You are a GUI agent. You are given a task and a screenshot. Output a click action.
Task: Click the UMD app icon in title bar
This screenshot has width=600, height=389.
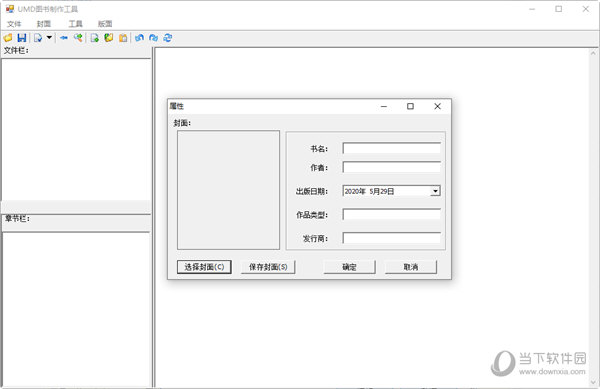pyautogui.click(x=10, y=8)
